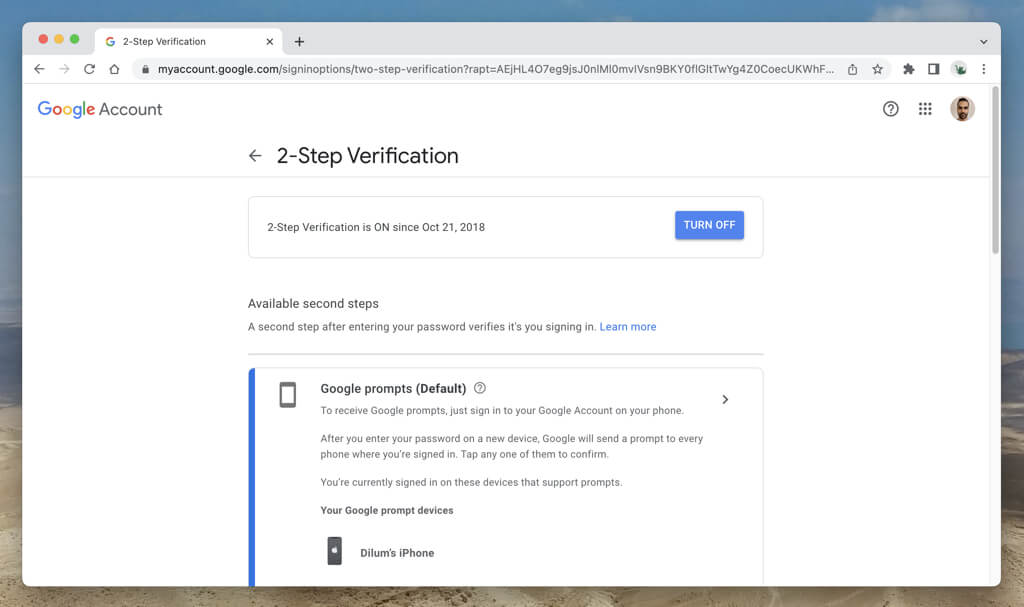Open the Chrome three-dot menu
The width and height of the screenshot is (1024, 607).
tap(984, 69)
